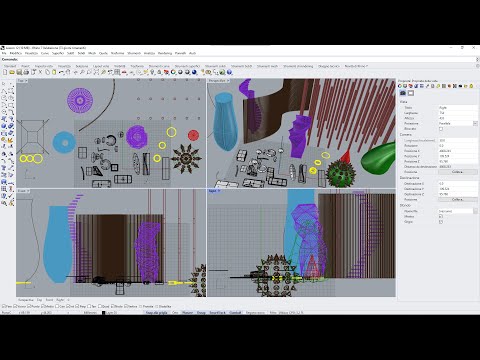
Task: Click the blue Render sphere icon
Action: pyautogui.click(x=194, y=72)
